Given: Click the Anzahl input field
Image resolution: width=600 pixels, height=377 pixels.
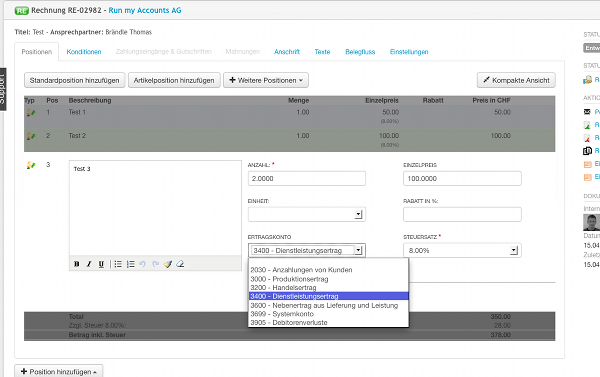Looking at the screenshot, I should (x=307, y=178).
